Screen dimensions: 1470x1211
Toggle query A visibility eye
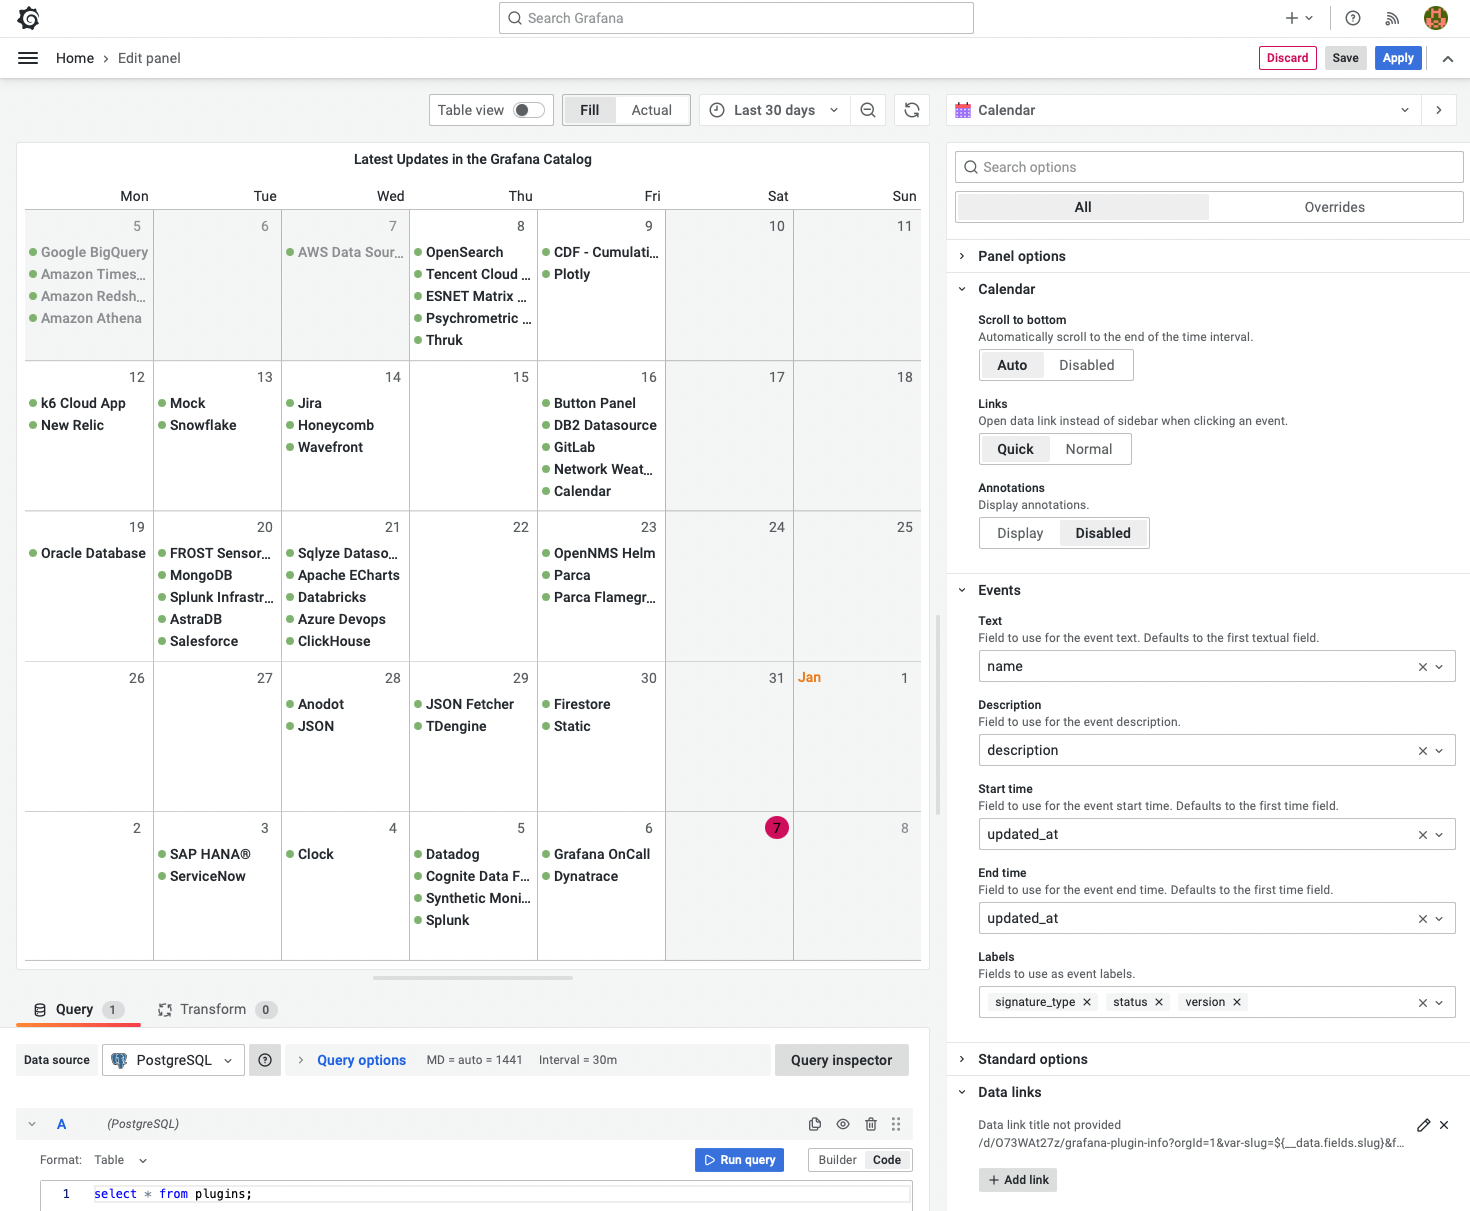[843, 1124]
